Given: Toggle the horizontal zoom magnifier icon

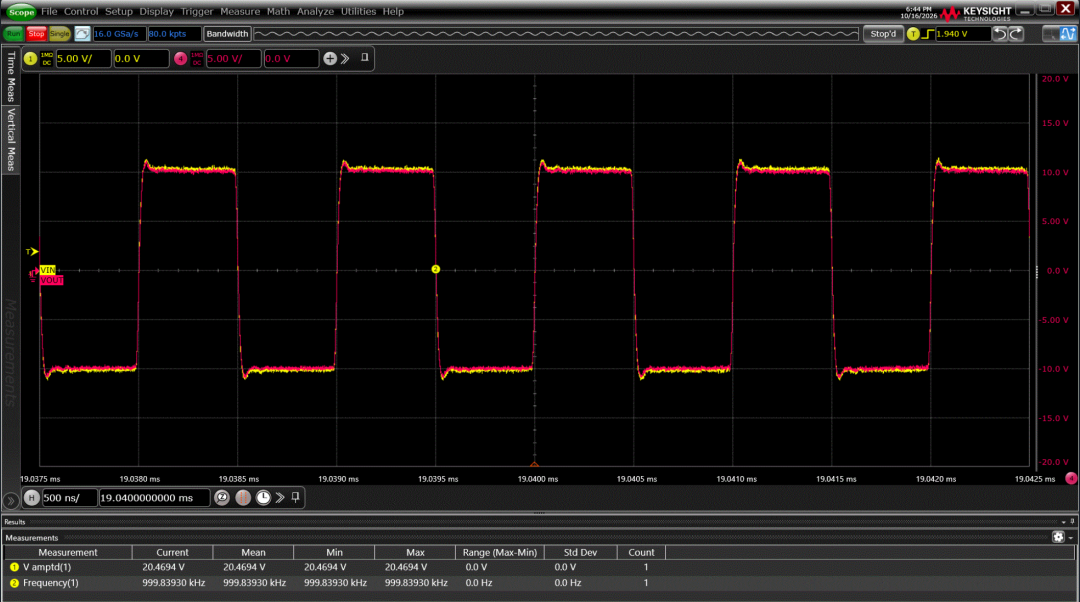Looking at the screenshot, I should pyautogui.click(x=222, y=497).
